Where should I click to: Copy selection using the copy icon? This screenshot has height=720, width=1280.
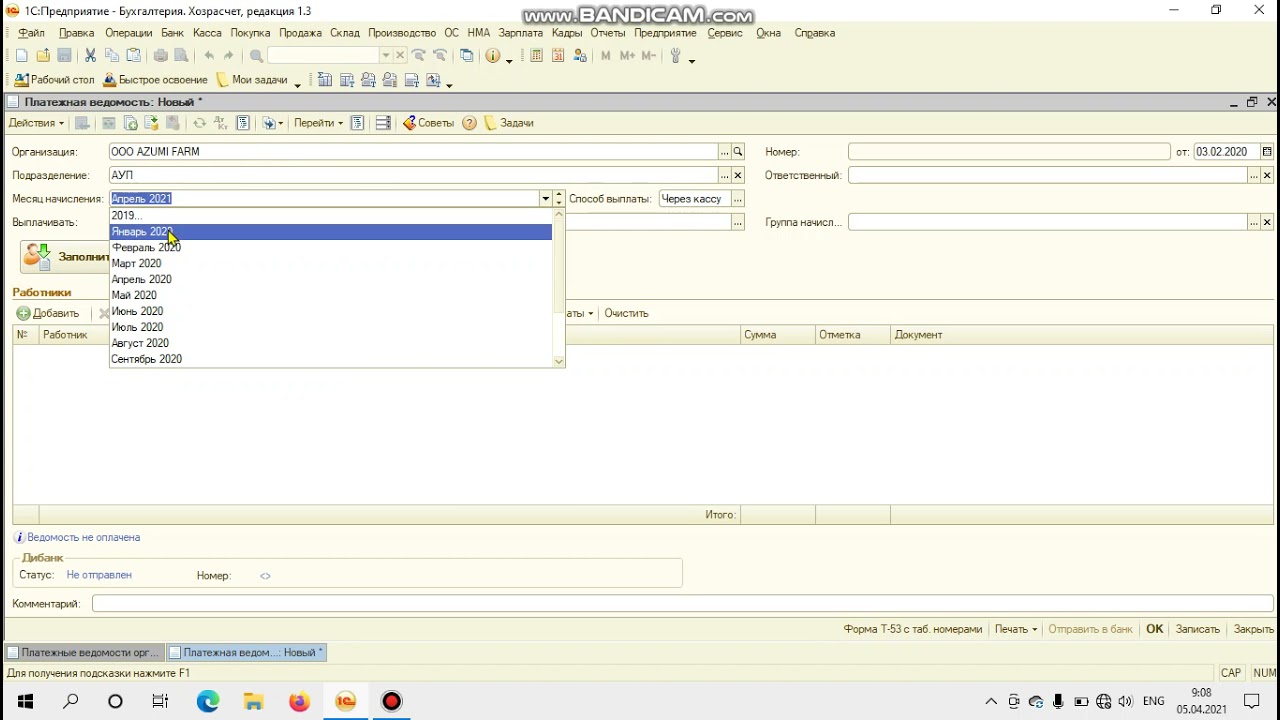[x=112, y=56]
